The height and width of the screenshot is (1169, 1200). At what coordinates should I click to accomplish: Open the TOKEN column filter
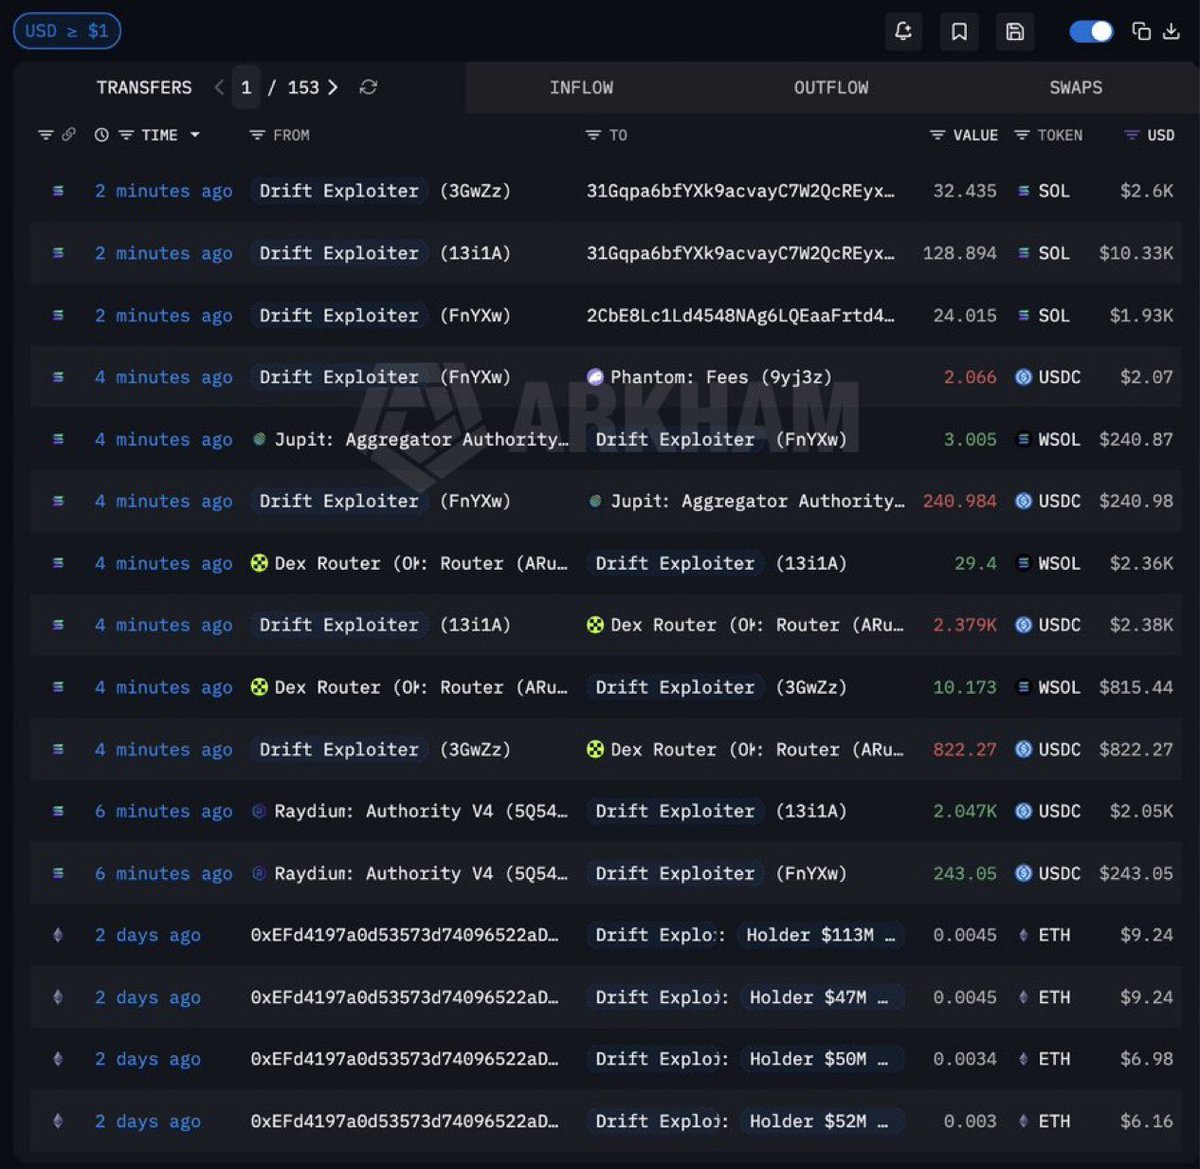click(1022, 135)
